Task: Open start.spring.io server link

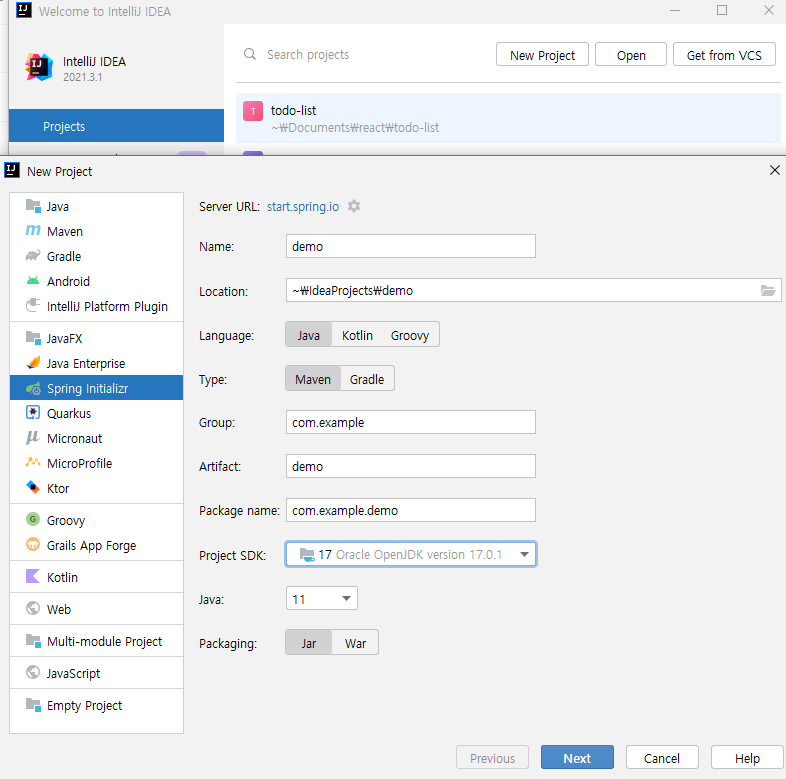Action: [x=303, y=207]
